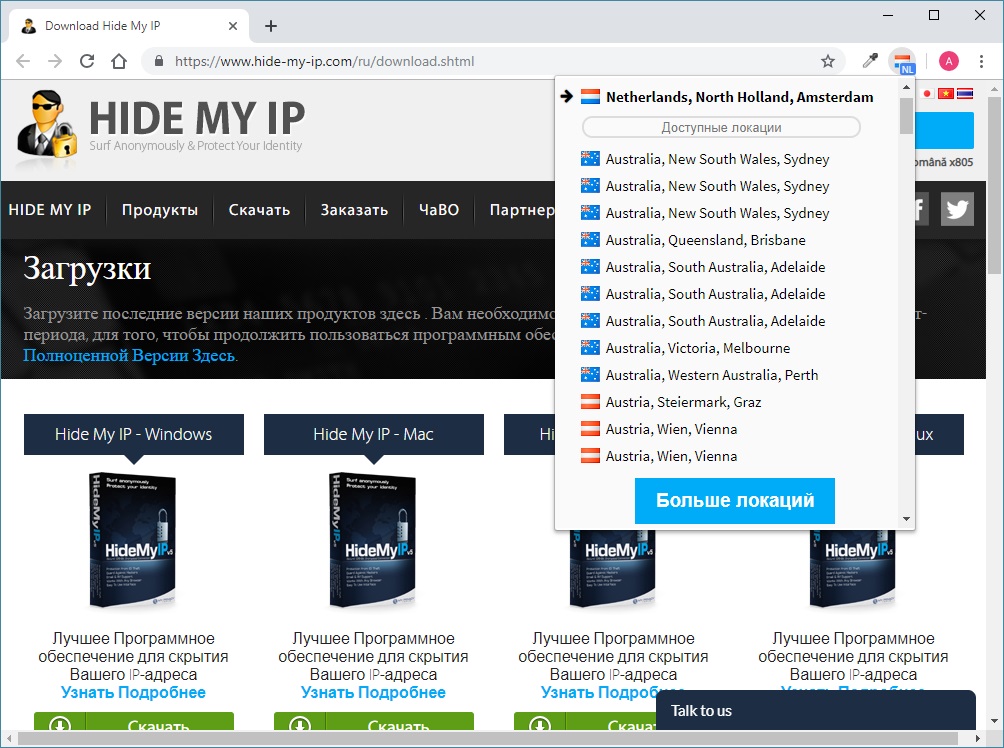Toggle the Hide My IP extension popup
1004x748 pixels.
(903, 62)
